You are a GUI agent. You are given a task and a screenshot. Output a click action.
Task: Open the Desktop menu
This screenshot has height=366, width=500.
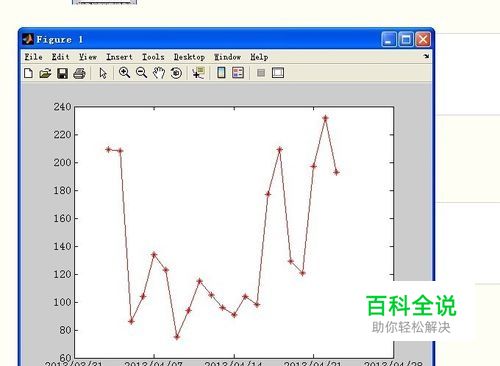point(189,57)
